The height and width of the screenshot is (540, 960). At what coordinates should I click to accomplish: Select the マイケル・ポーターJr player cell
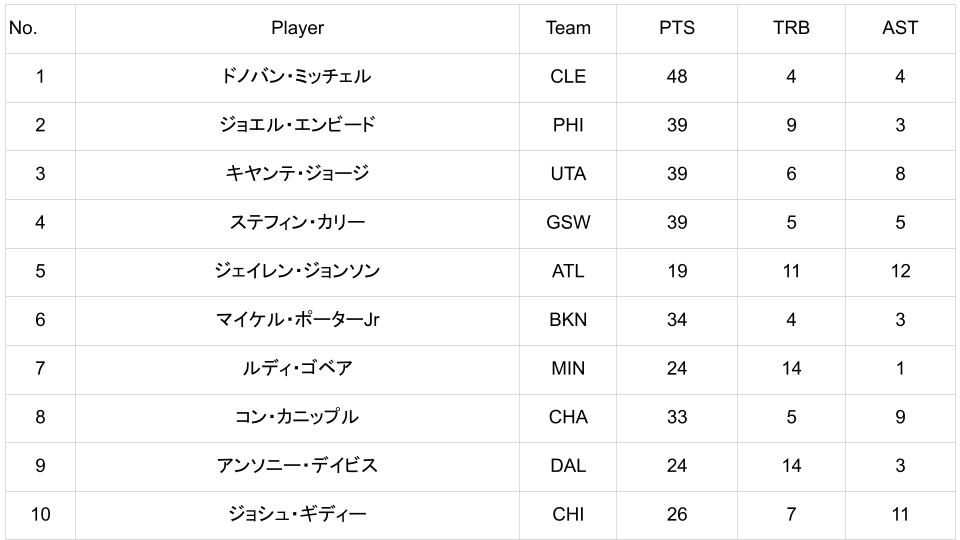[x=297, y=320]
